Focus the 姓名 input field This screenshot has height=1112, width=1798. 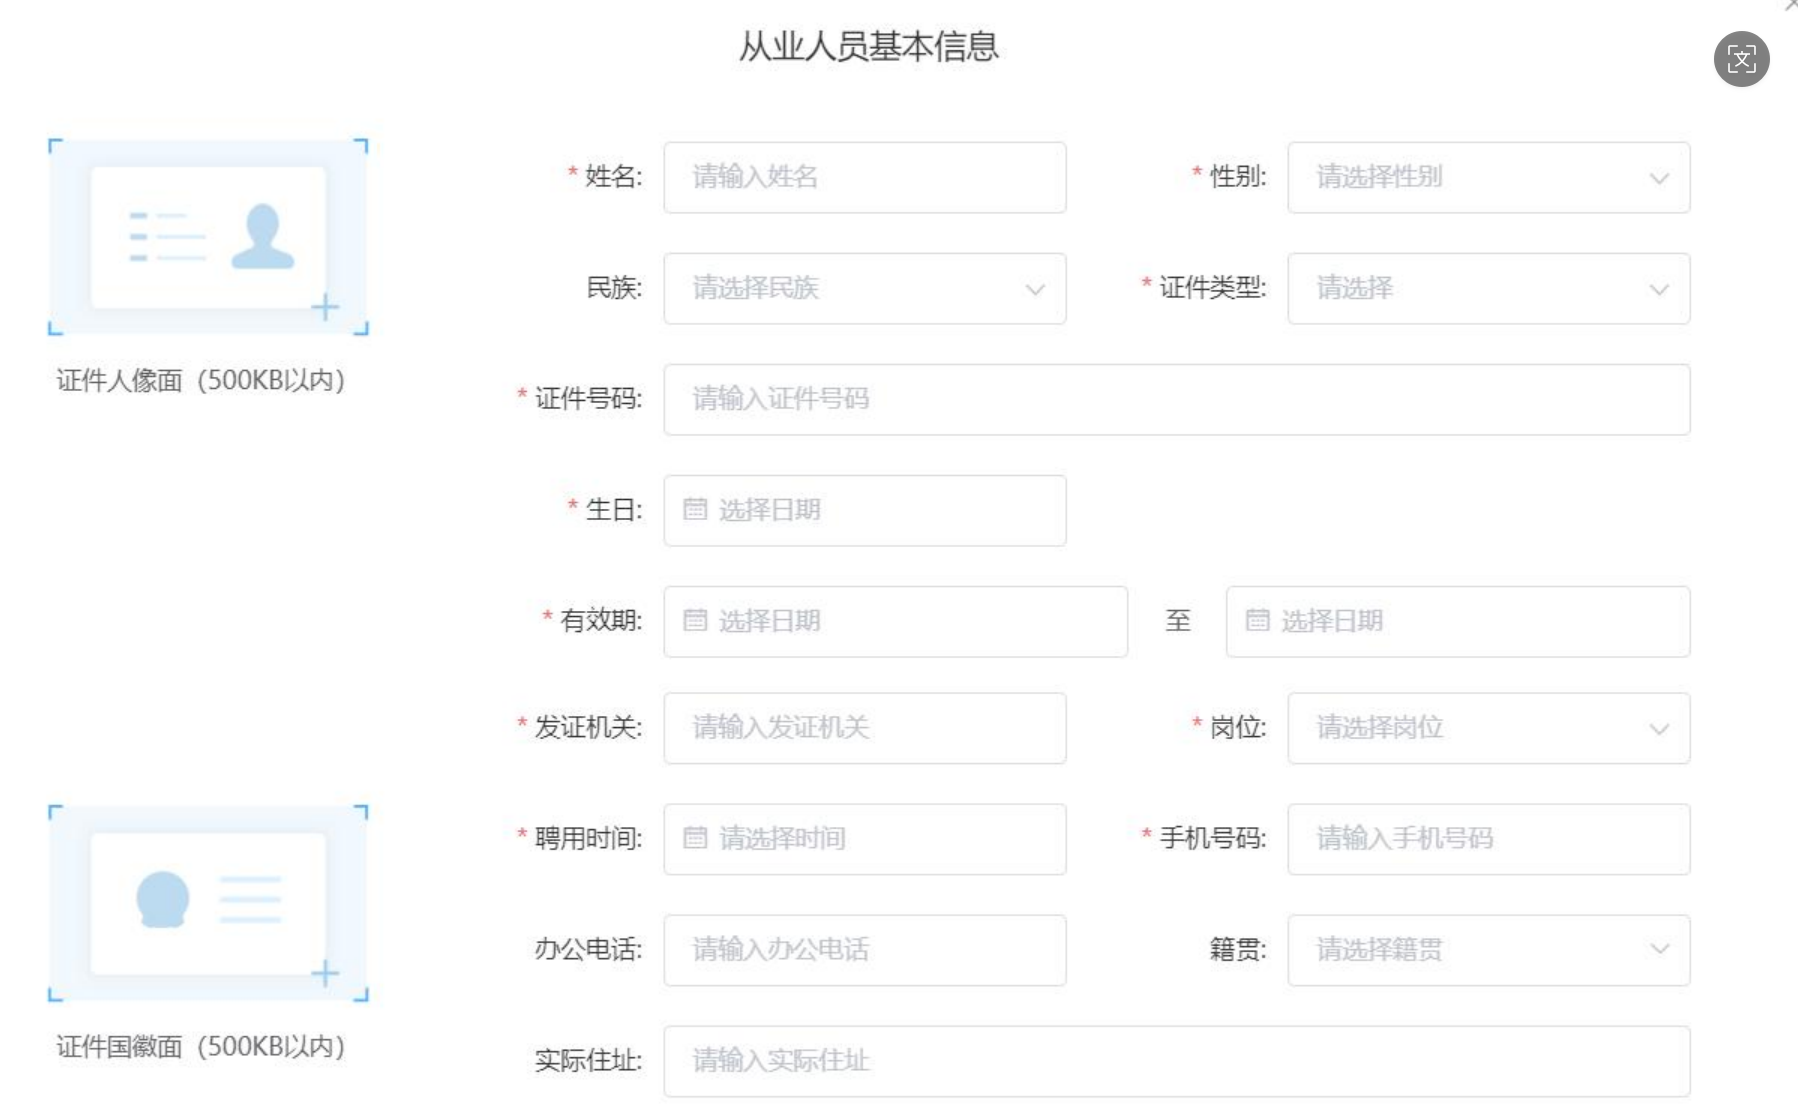864,178
